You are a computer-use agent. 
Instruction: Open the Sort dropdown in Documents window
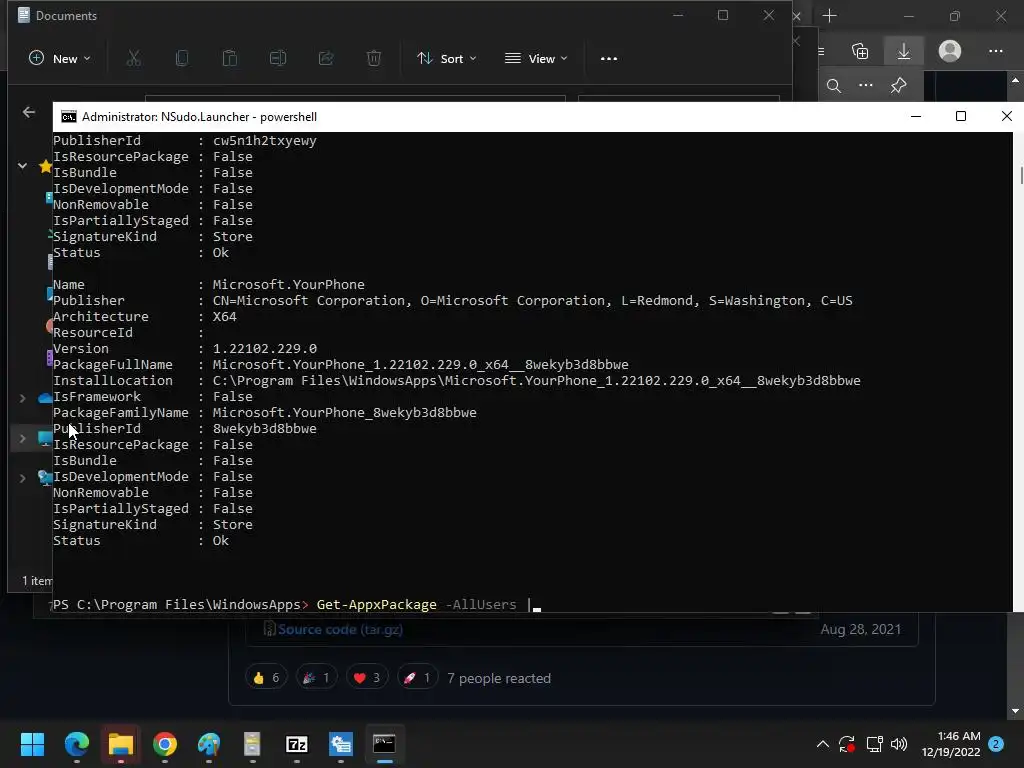coord(447,58)
